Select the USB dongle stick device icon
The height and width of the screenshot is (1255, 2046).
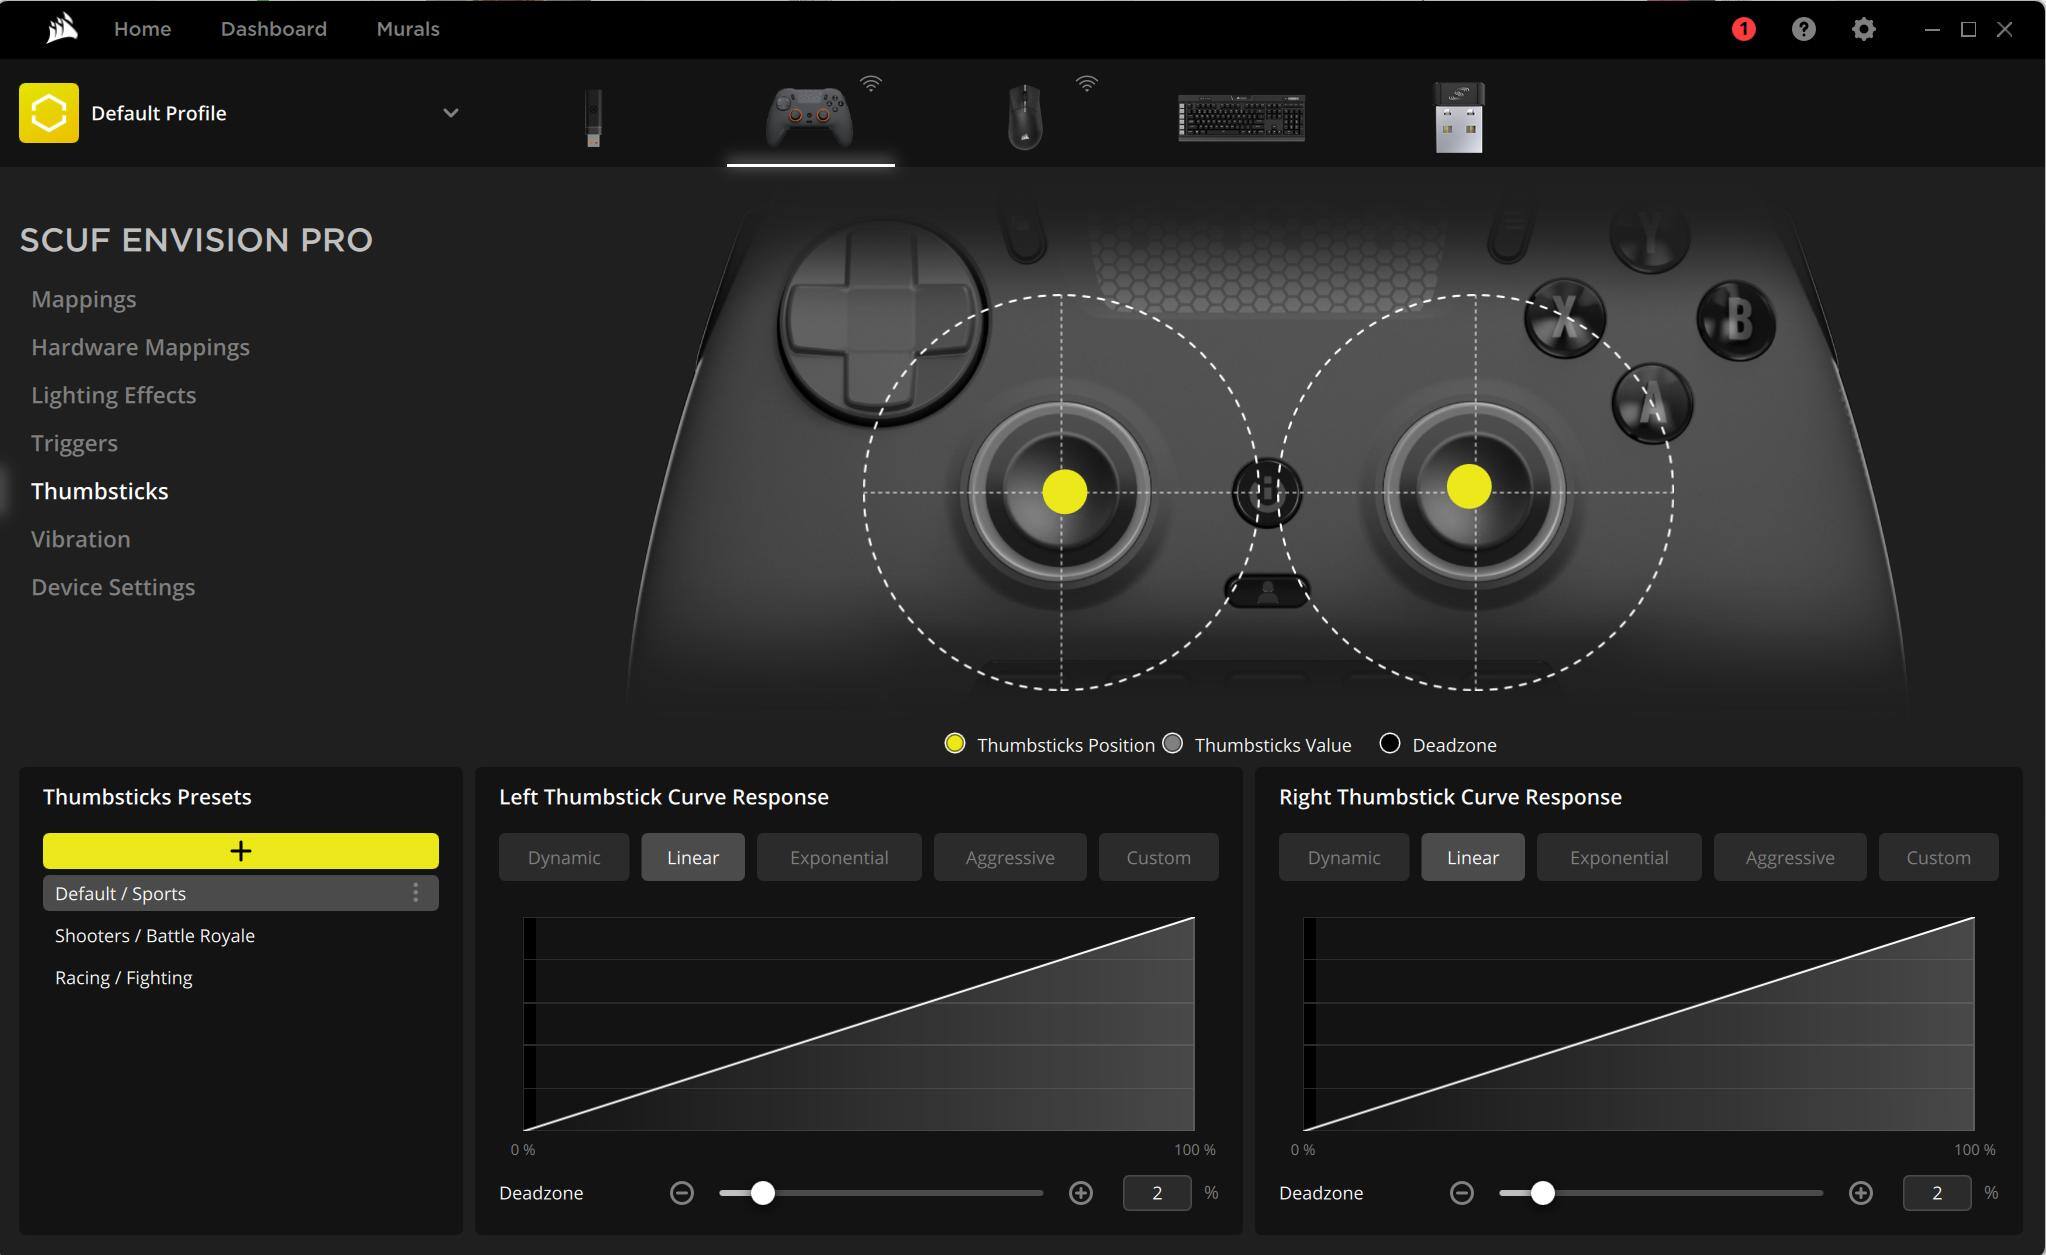point(593,117)
